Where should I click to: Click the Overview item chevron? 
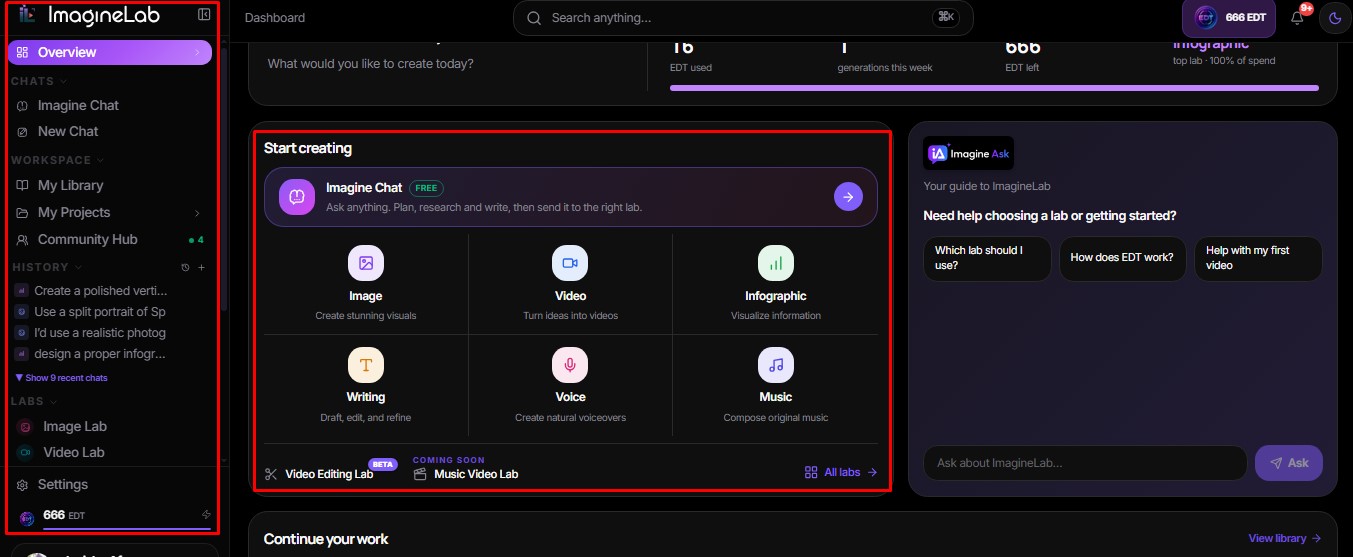tap(197, 52)
